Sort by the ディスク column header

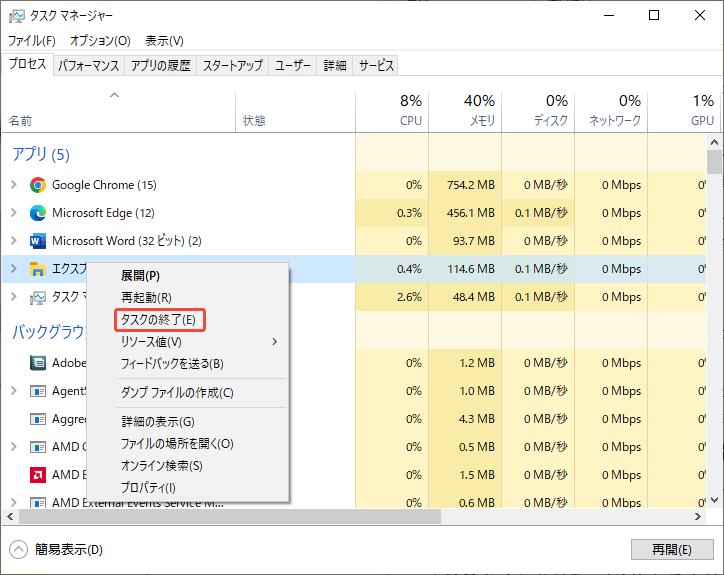(x=538, y=111)
